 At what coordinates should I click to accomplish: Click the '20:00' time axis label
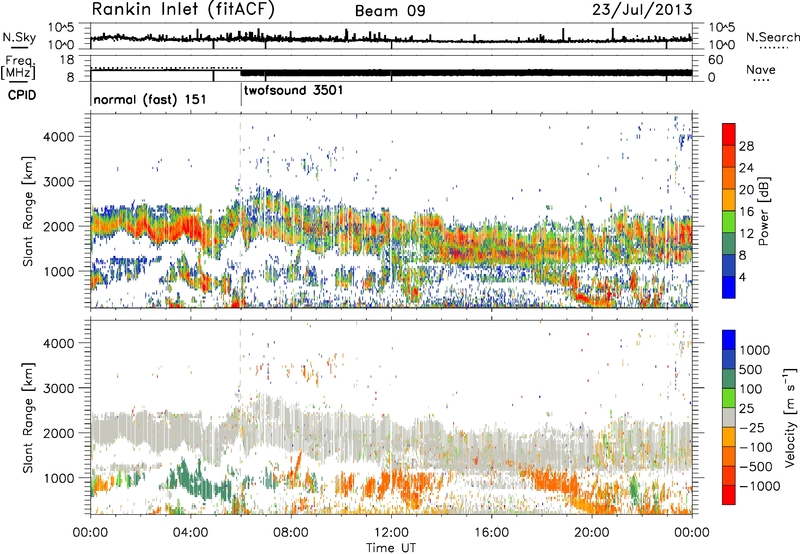pyautogui.click(x=591, y=533)
